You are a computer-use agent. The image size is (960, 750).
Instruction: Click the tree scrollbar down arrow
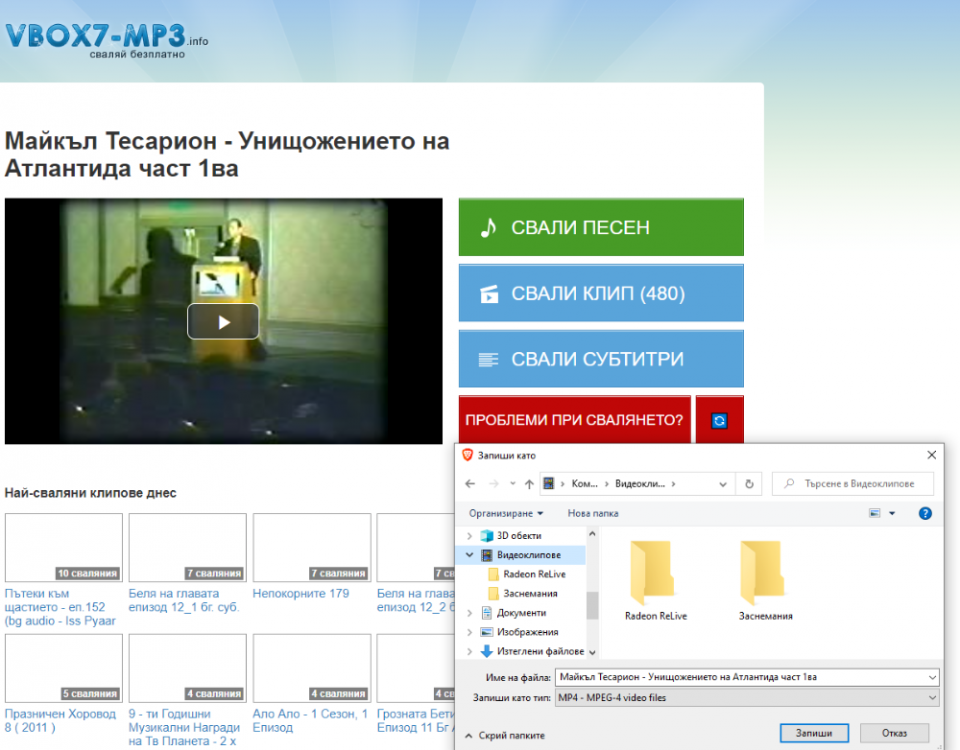pos(592,653)
